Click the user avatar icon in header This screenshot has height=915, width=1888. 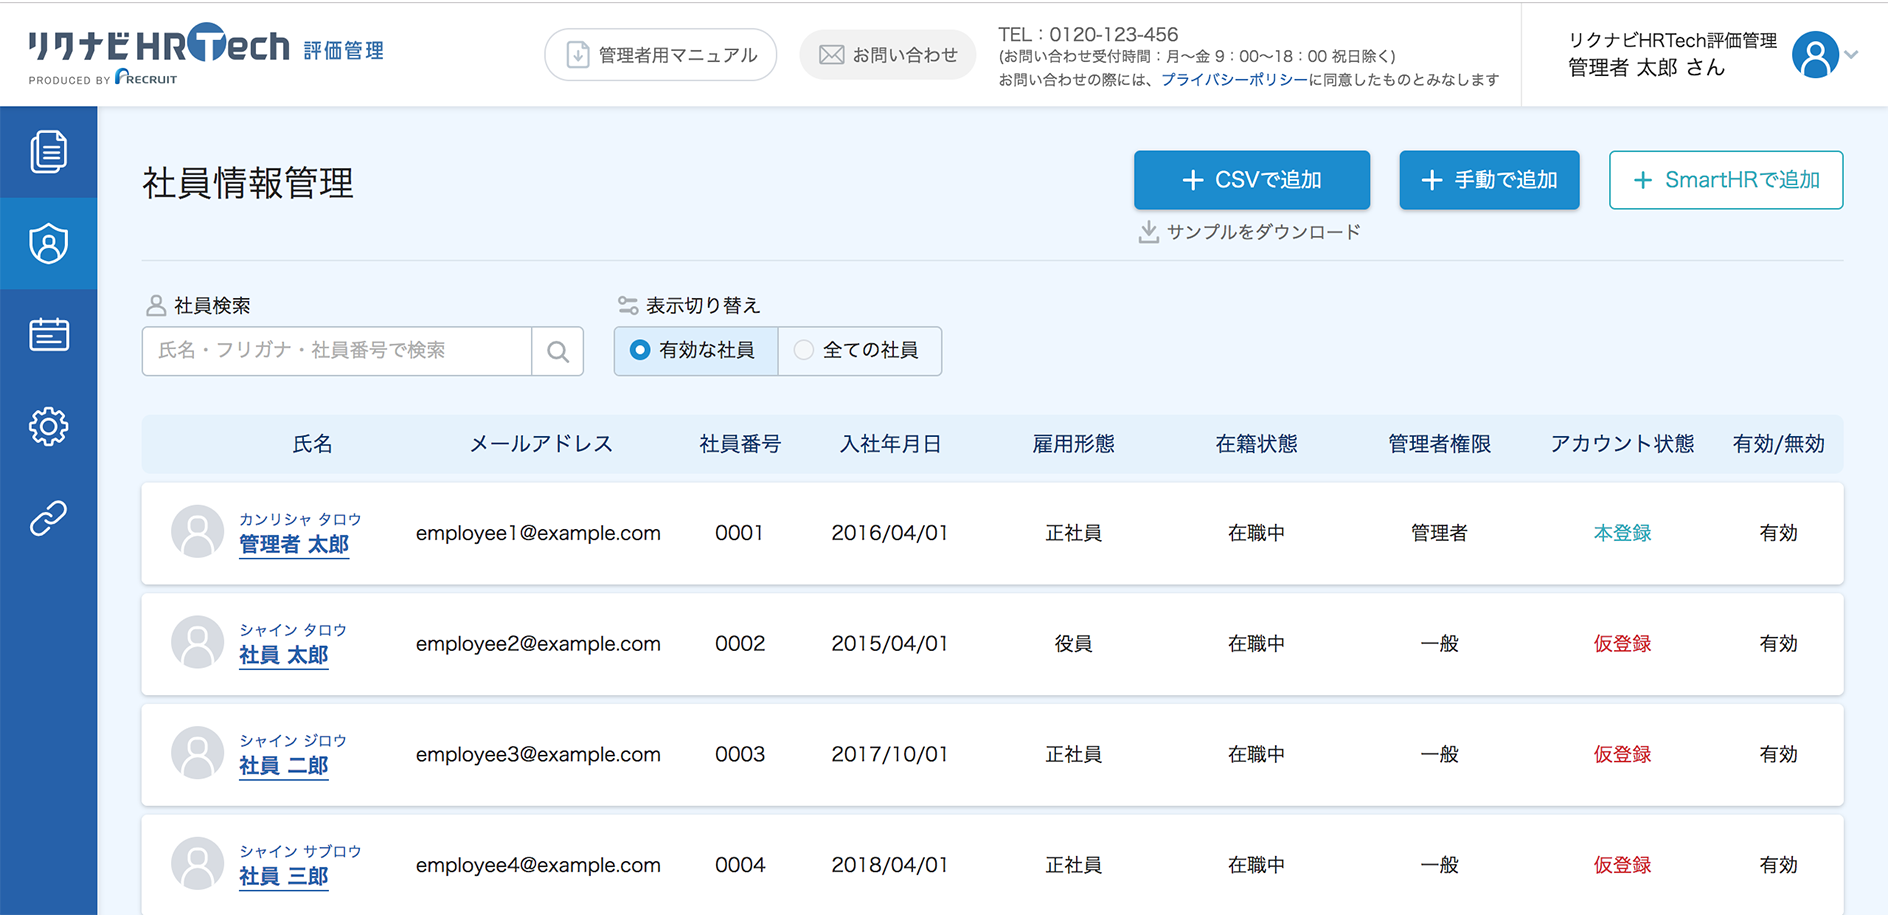(1814, 55)
